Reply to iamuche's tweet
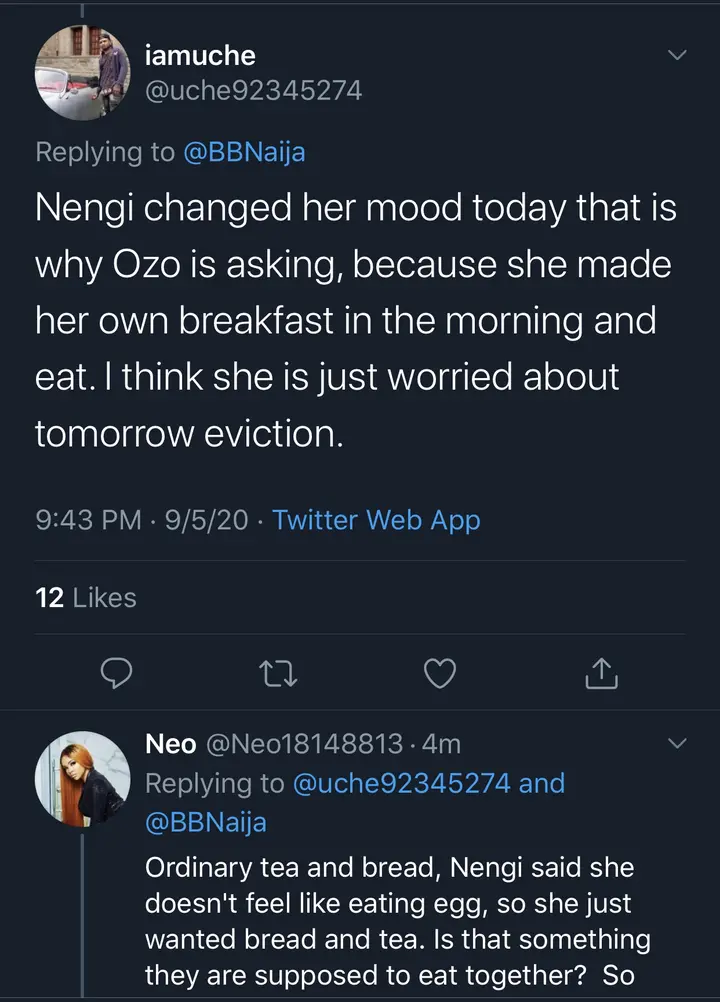720x1002 pixels. pos(118,675)
